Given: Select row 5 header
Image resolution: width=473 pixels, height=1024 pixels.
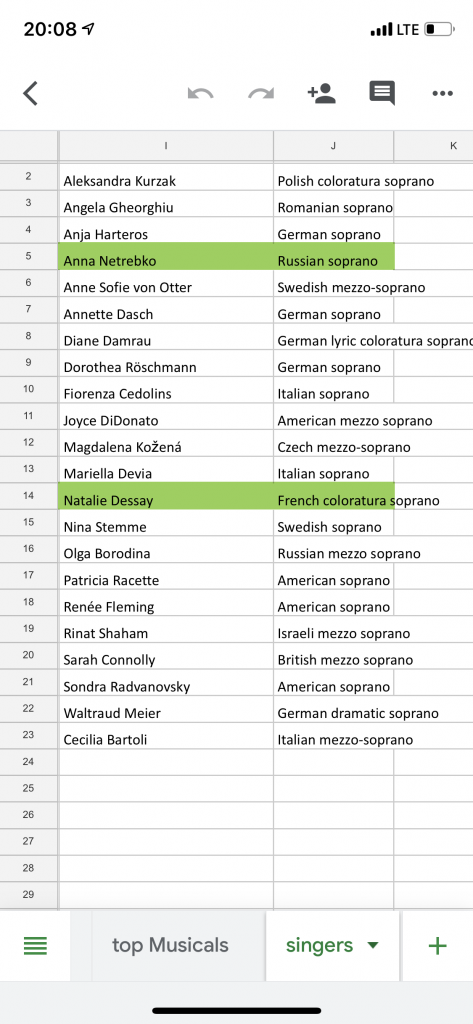Looking at the screenshot, I should tap(28, 257).
